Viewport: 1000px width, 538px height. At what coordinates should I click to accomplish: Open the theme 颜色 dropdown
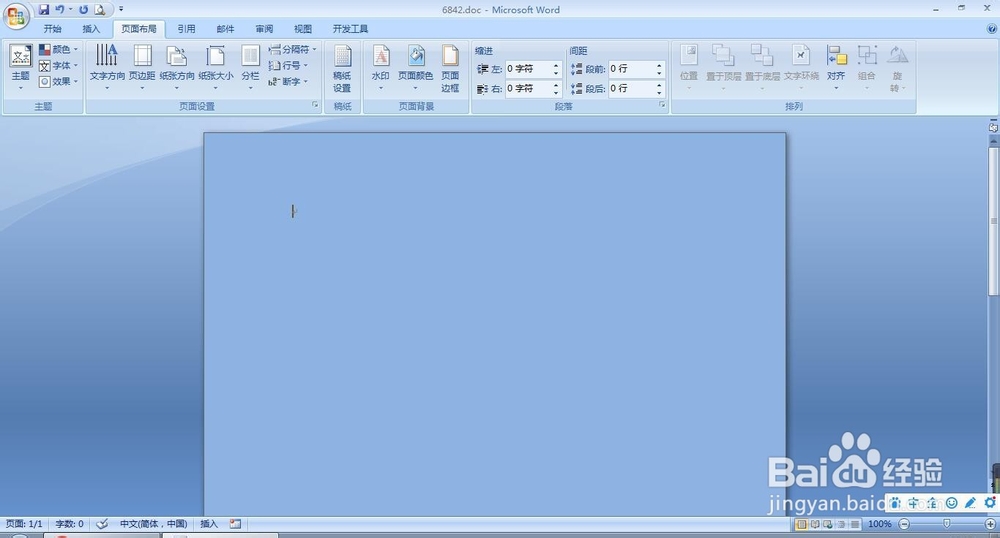(x=58, y=49)
